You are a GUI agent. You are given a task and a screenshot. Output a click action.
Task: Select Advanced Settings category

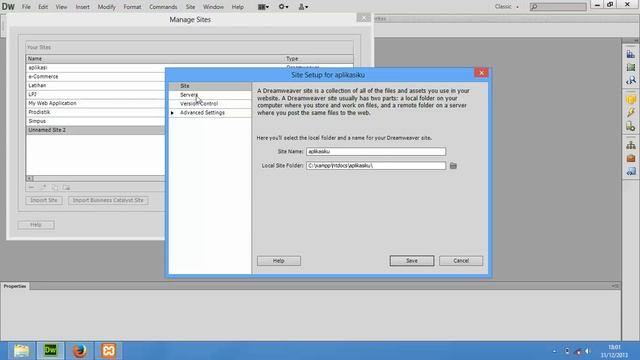coord(210,113)
